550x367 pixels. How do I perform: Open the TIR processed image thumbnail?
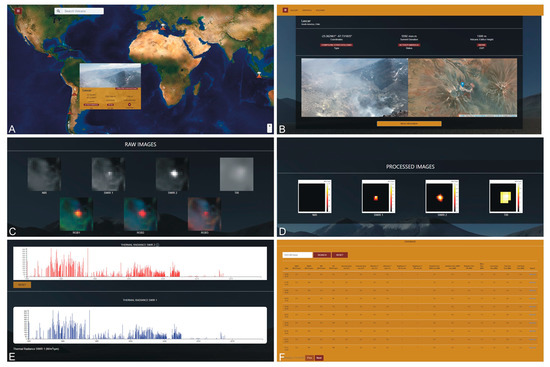[506, 196]
